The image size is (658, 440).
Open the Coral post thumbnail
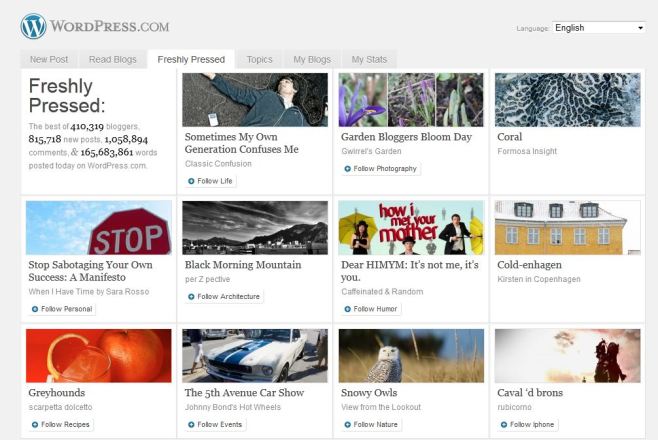tap(567, 99)
